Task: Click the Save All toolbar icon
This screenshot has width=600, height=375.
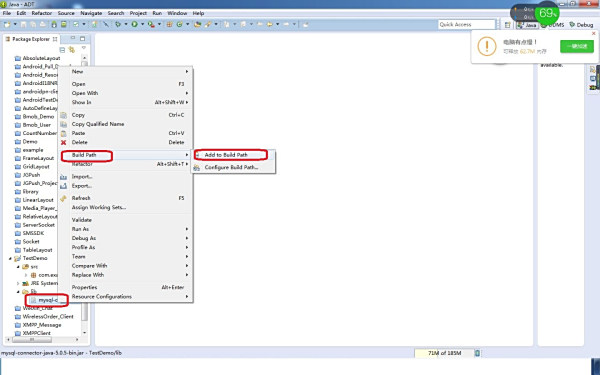Action: coord(33,24)
